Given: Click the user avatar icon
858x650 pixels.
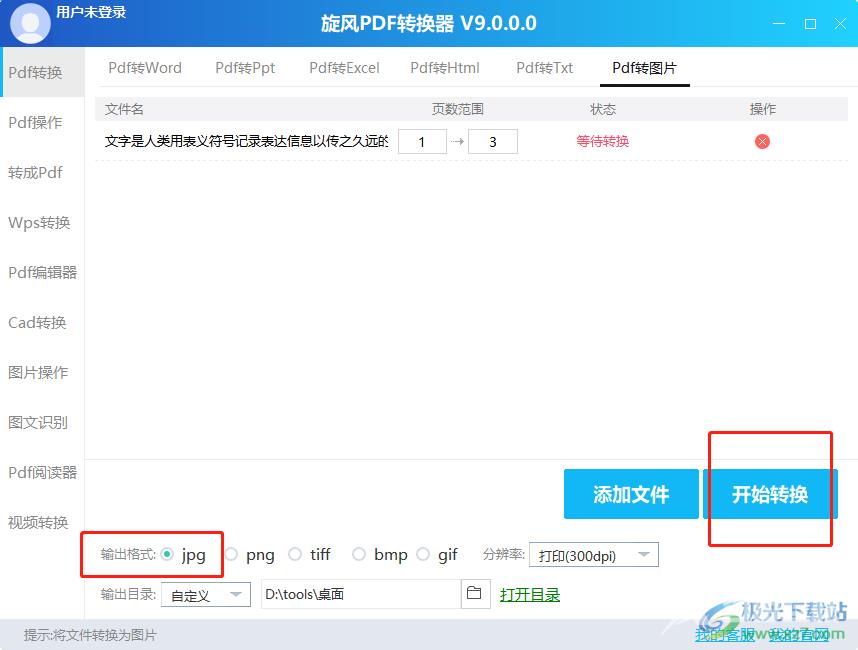Looking at the screenshot, I should (30, 24).
